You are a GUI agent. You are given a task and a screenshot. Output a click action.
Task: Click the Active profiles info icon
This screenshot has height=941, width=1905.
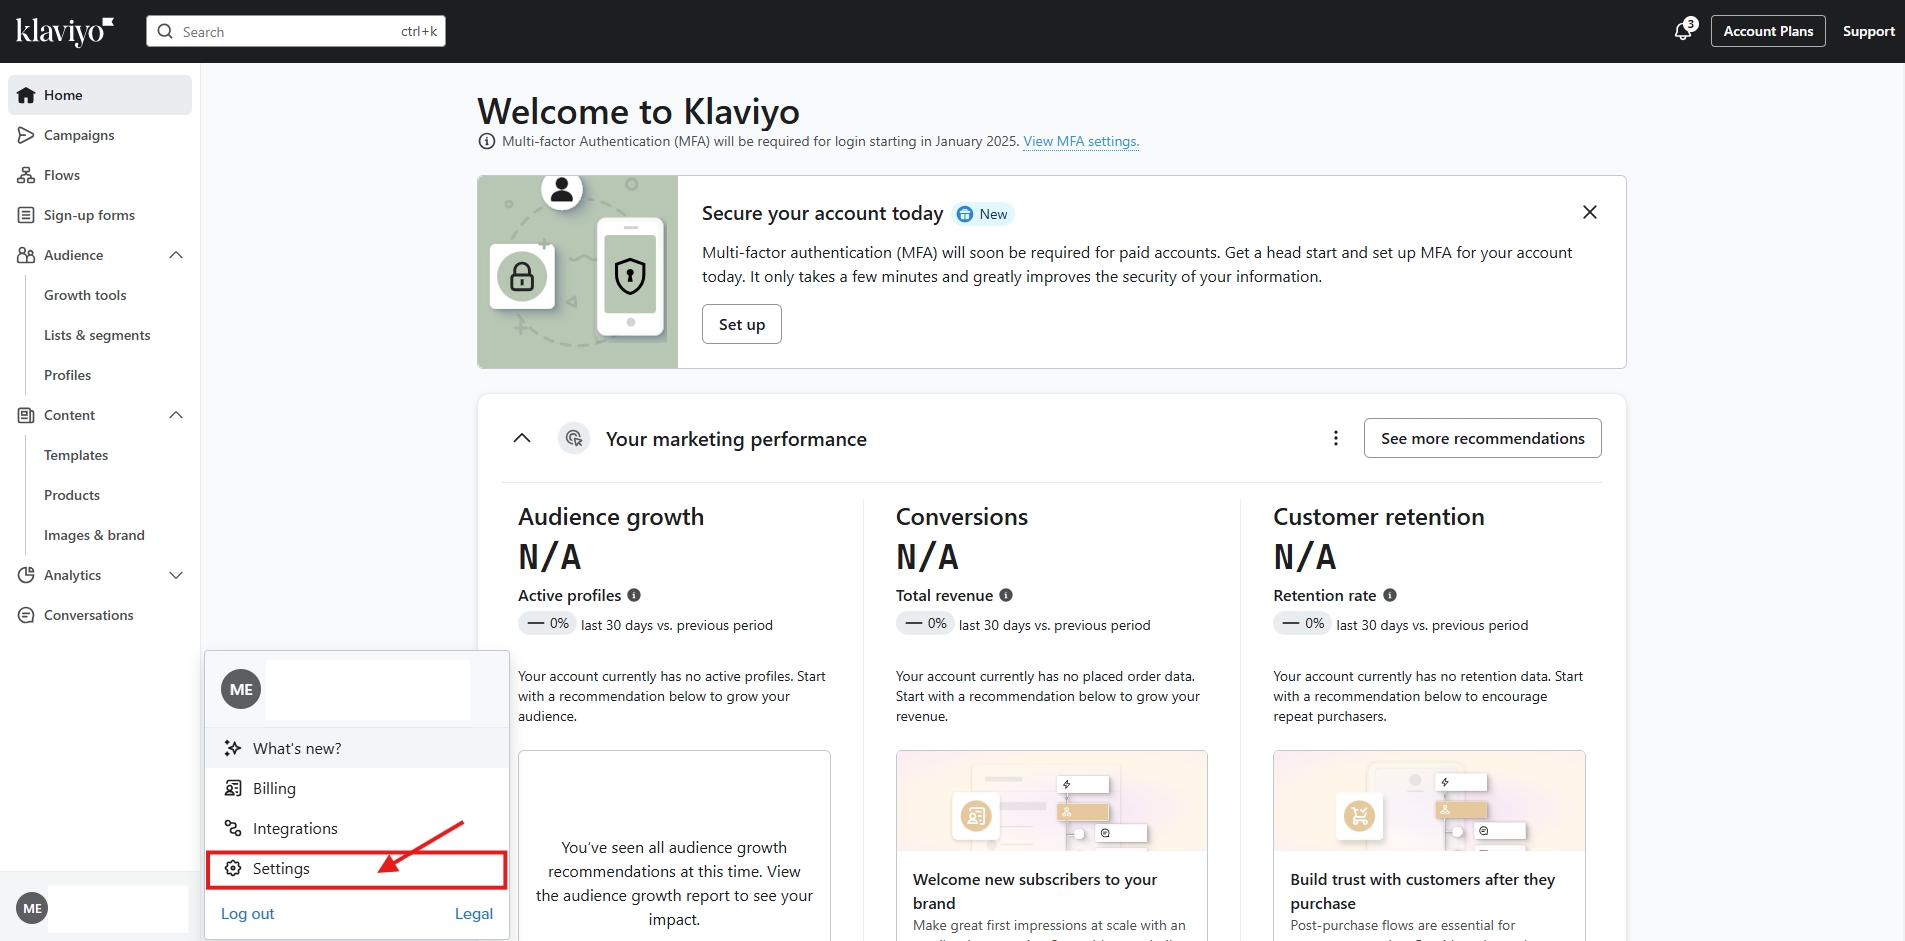[634, 595]
